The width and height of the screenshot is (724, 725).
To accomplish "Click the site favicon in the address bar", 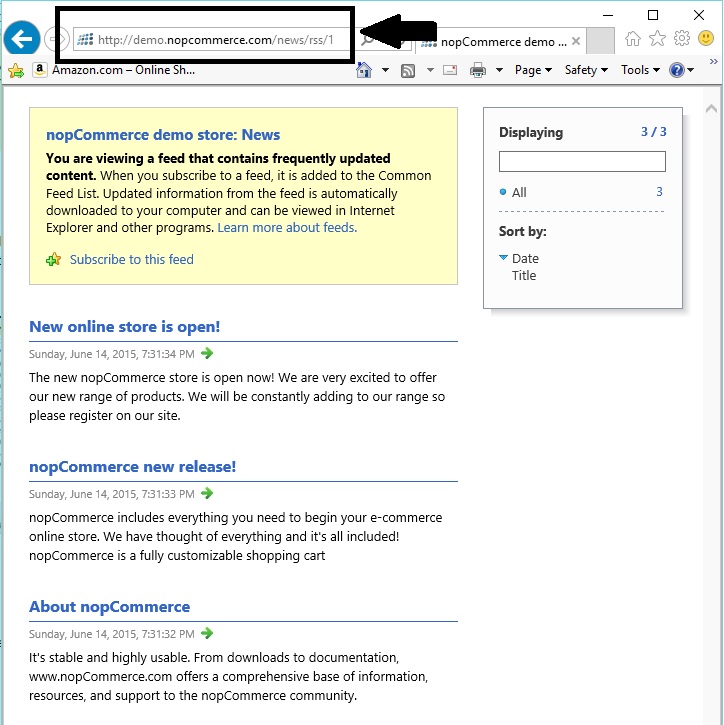I will pos(85,40).
